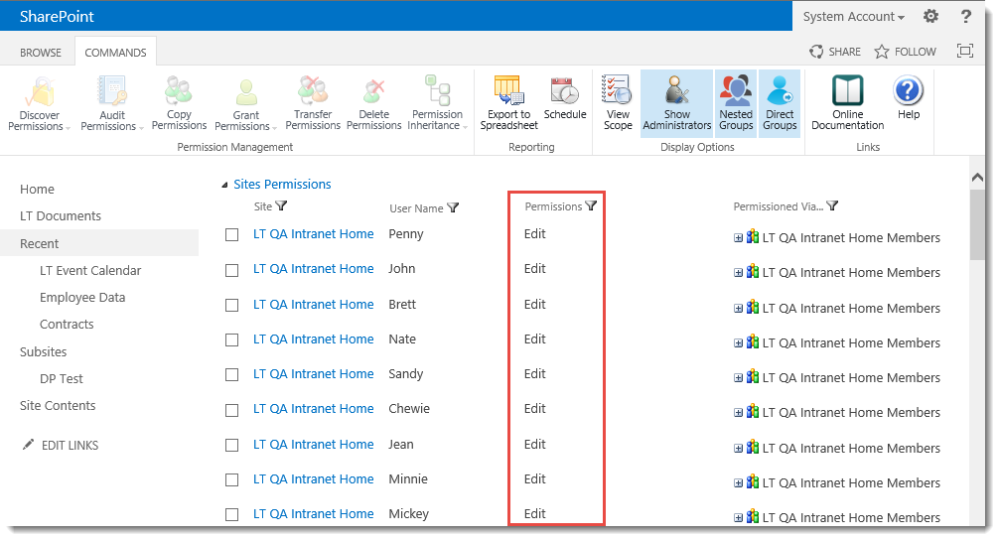Click the vertical scrollbar thumb

click(x=977, y=225)
